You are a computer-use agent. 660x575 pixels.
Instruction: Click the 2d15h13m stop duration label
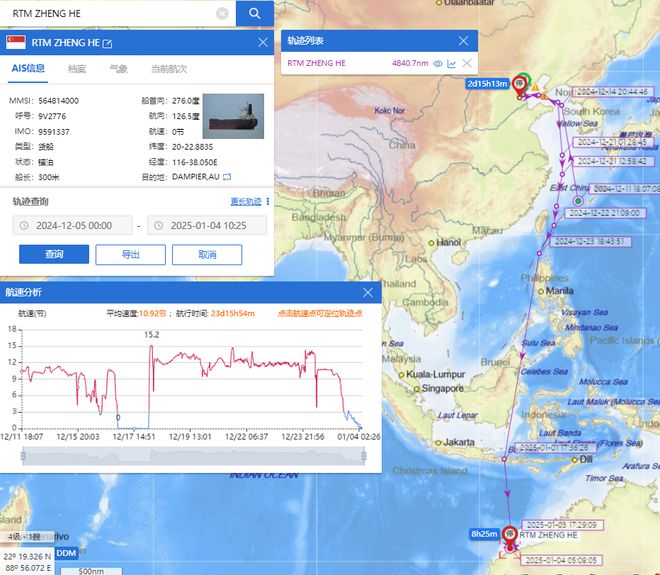pyautogui.click(x=487, y=84)
